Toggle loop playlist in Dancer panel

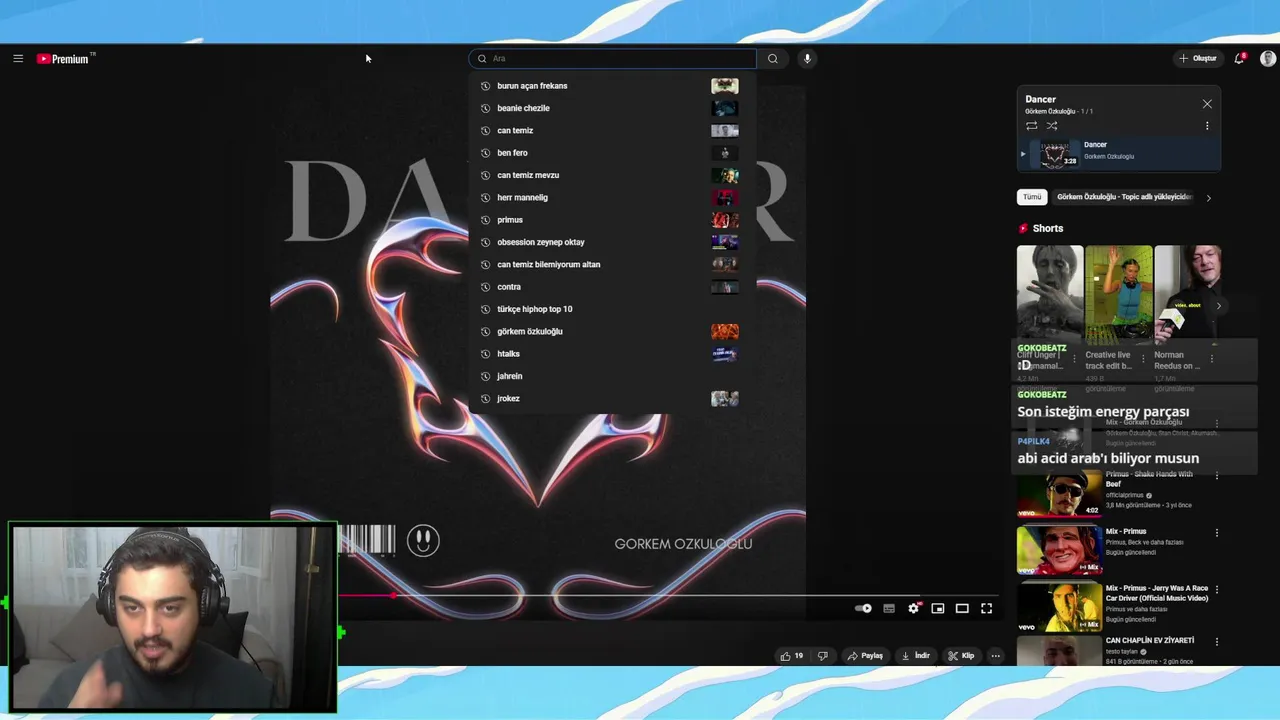click(1031, 126)
